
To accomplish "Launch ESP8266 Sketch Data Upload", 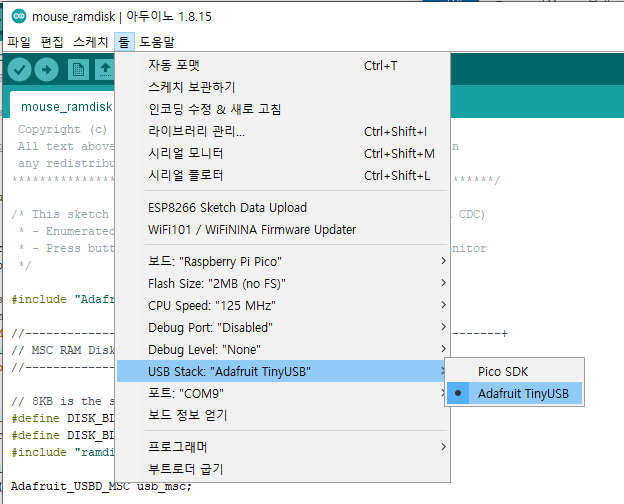I will (x=283, y=207).
